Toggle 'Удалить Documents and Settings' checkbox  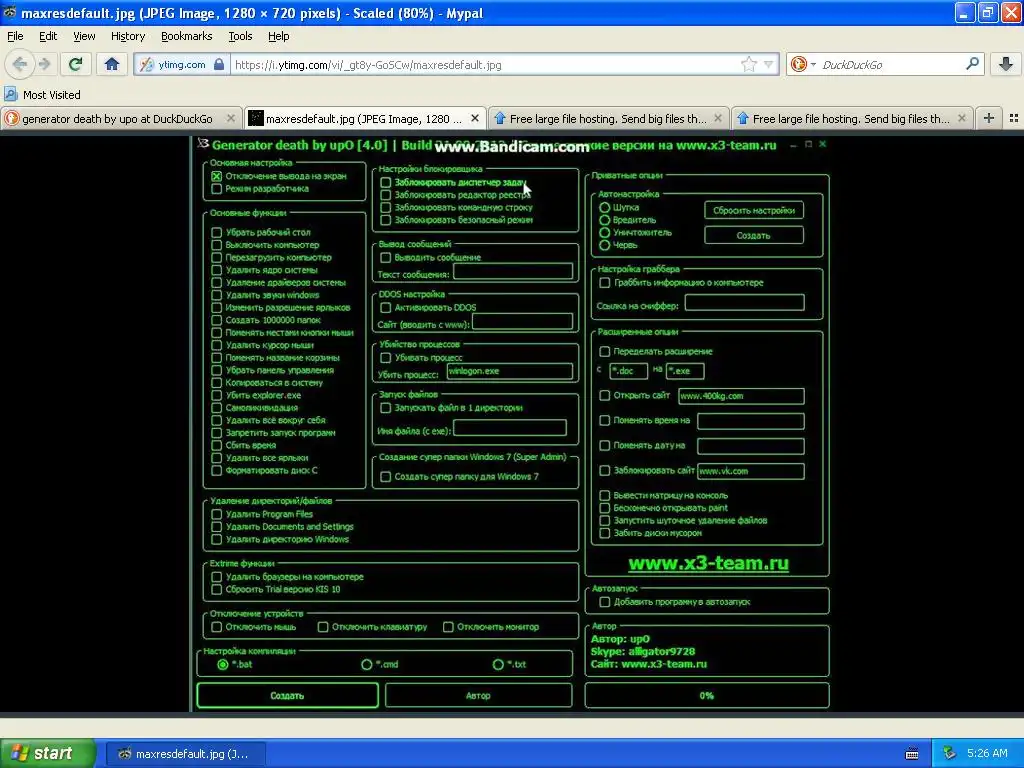coord(217,526)
